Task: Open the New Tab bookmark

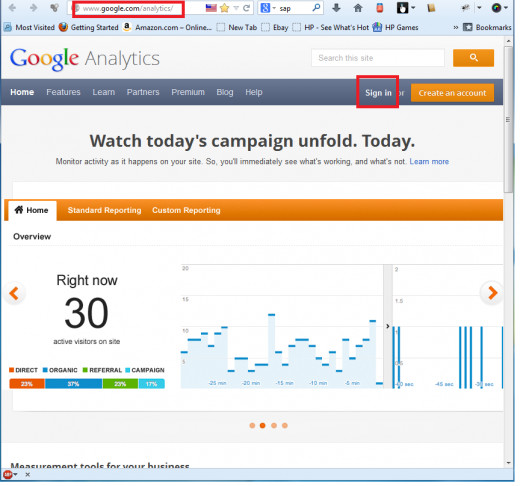Action: 237,27
